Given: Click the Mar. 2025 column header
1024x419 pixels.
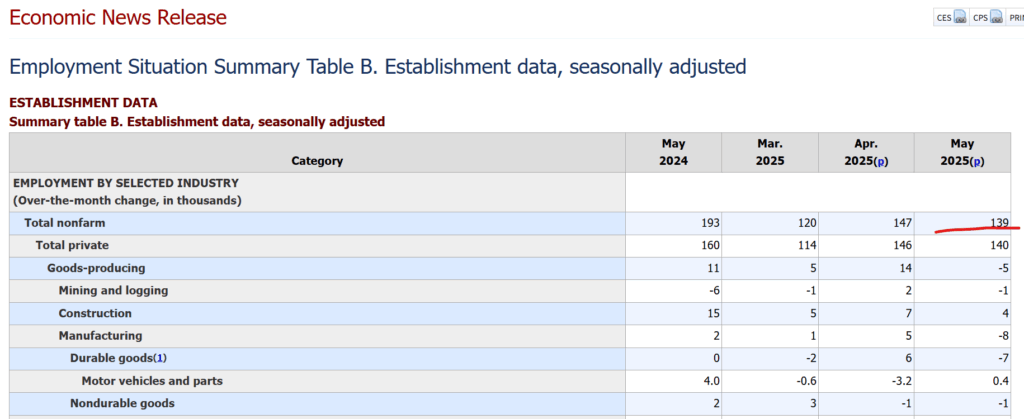Looking at the screenshot, I should point(770,152).
